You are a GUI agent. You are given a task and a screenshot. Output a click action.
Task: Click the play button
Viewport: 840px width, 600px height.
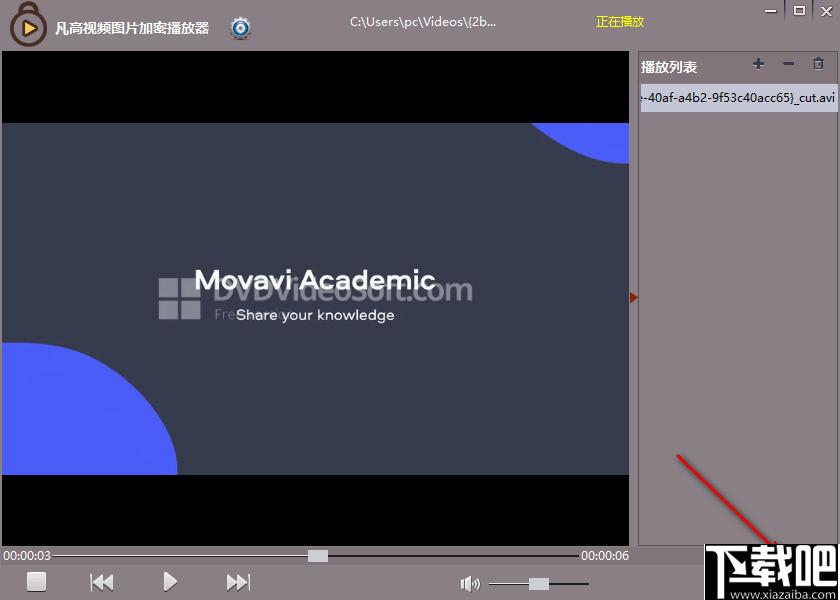(170, 581)
